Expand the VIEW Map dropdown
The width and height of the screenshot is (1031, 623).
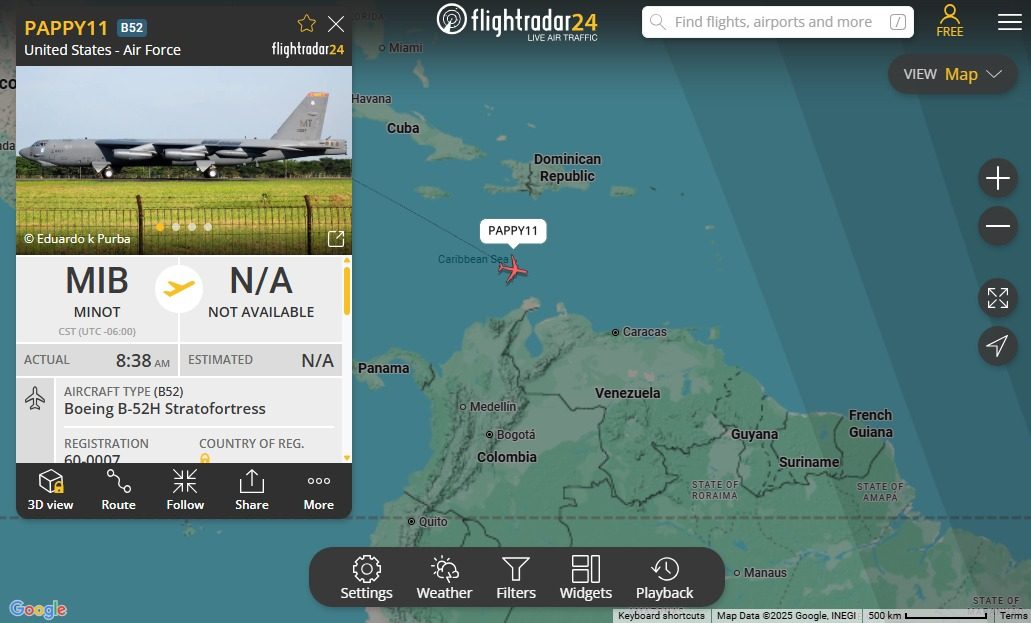click(x=952, y=74)
